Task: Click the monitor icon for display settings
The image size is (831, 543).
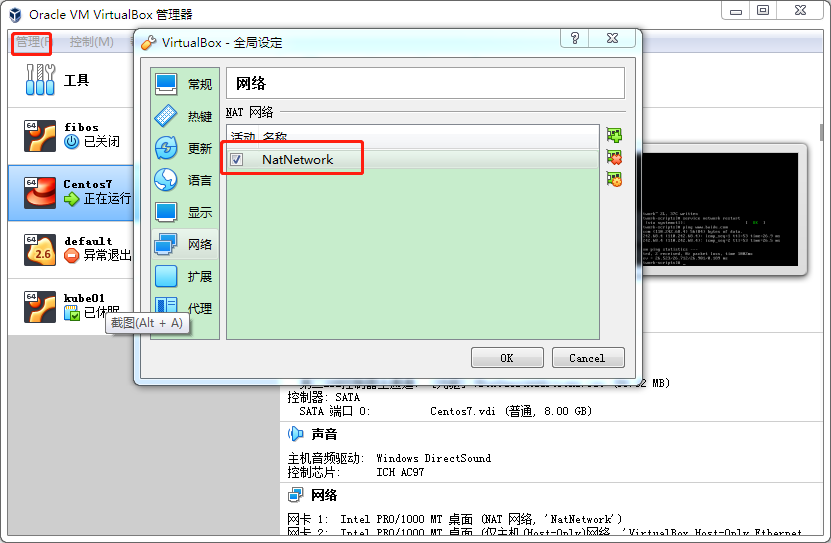Action: pyautogui.click(x=166, y=212)
